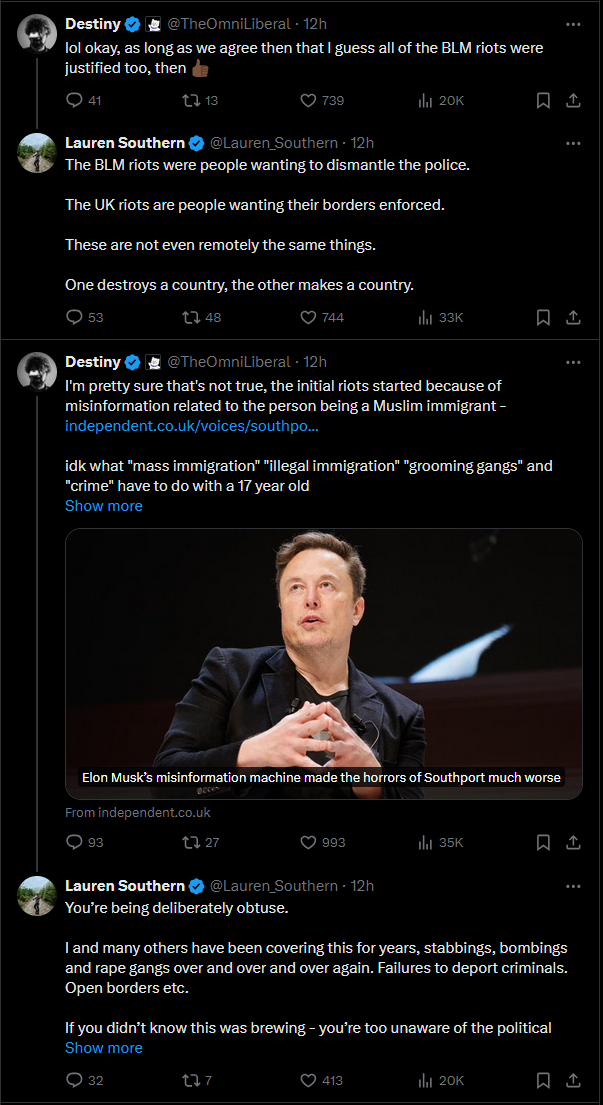Viewport: 603px width, 1105px height.
Task: Reply to Destiny's BLM riots justified tweet
Action: point(74,101)
